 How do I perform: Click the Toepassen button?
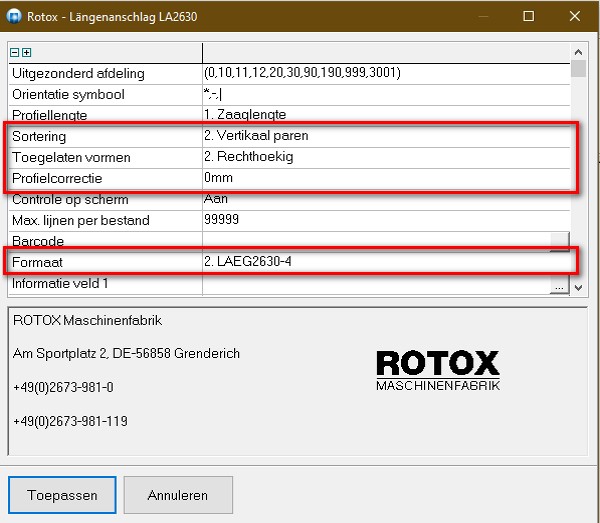[62, 495]
